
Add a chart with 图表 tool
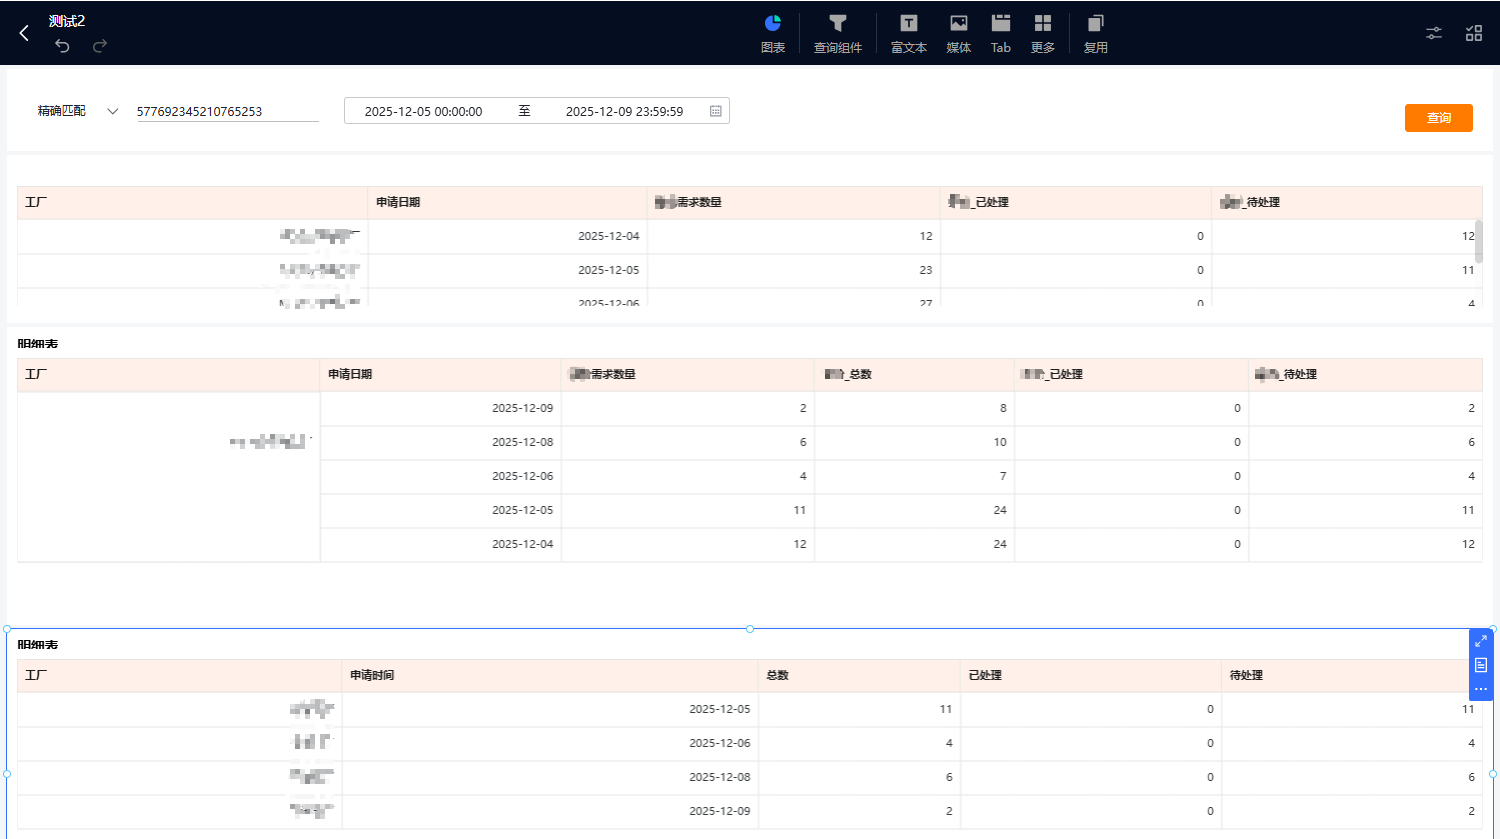[x=772, y=33]
